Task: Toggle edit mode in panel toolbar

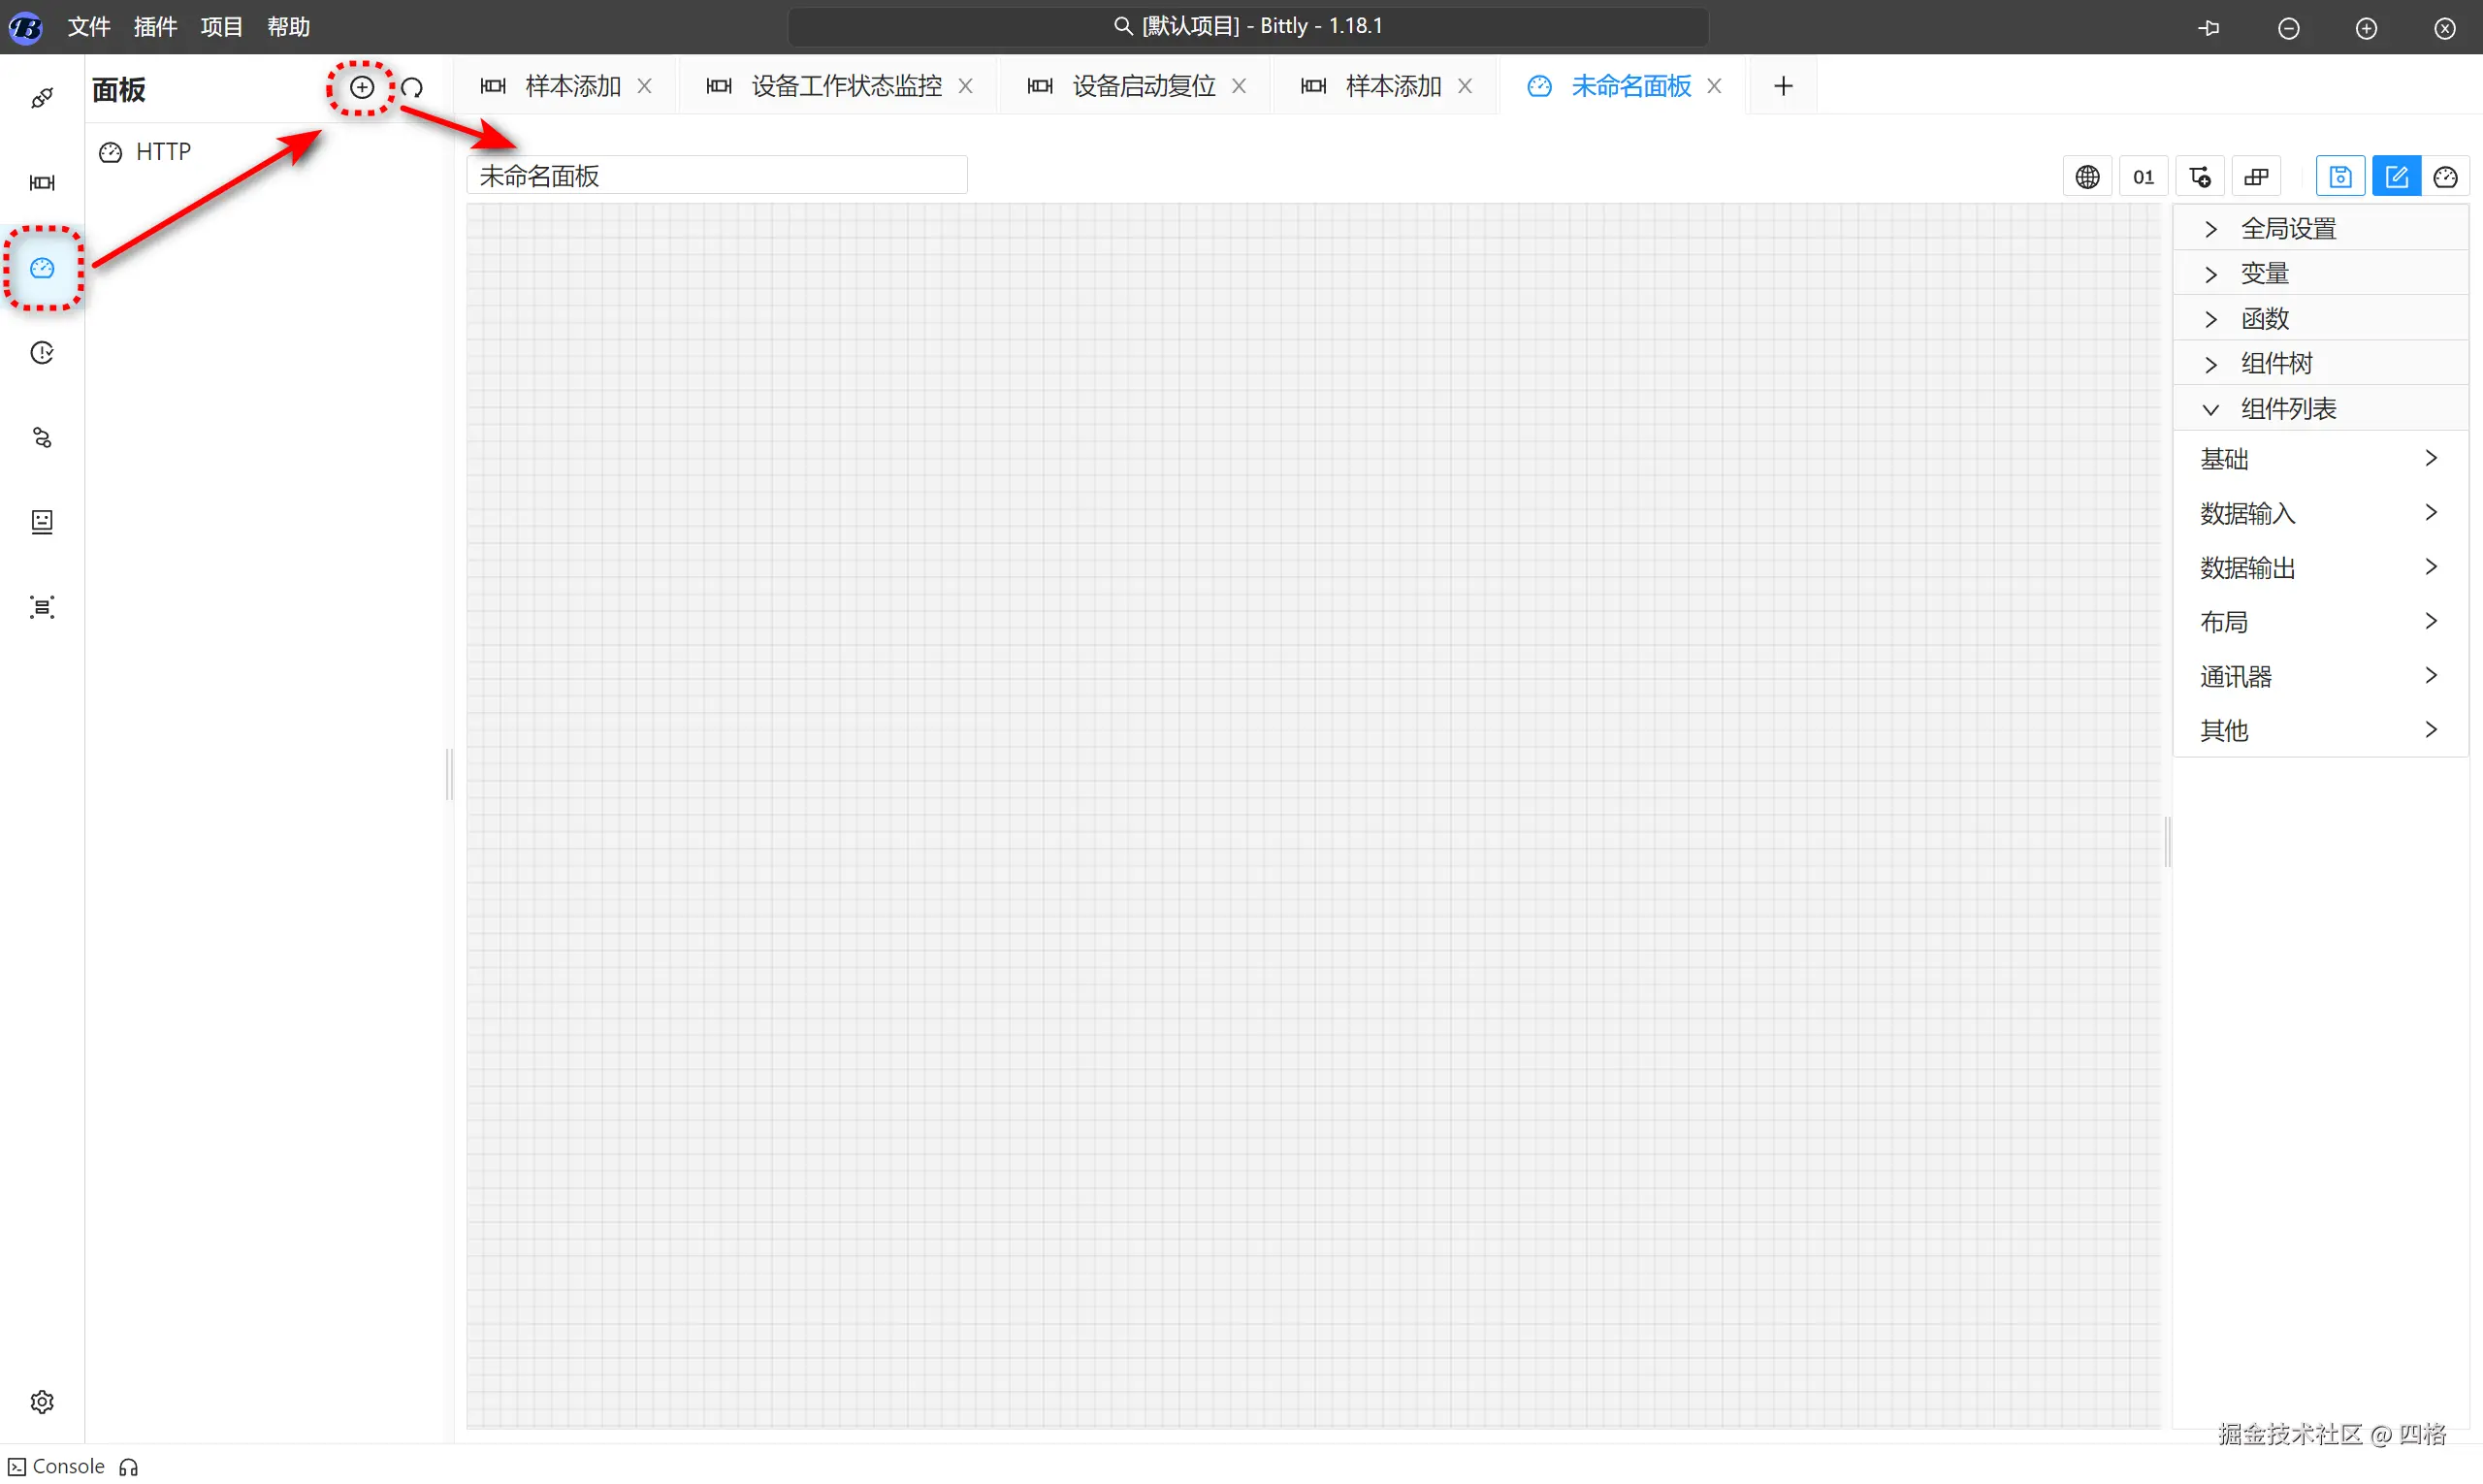Action: (2396, 177)
